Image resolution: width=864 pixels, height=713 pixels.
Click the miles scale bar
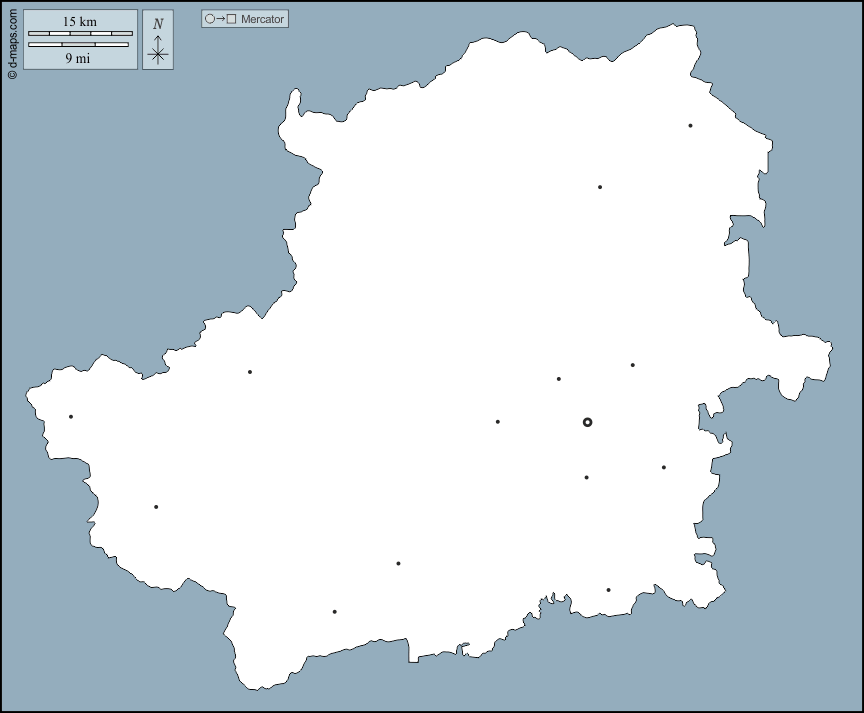pos(78,45)
